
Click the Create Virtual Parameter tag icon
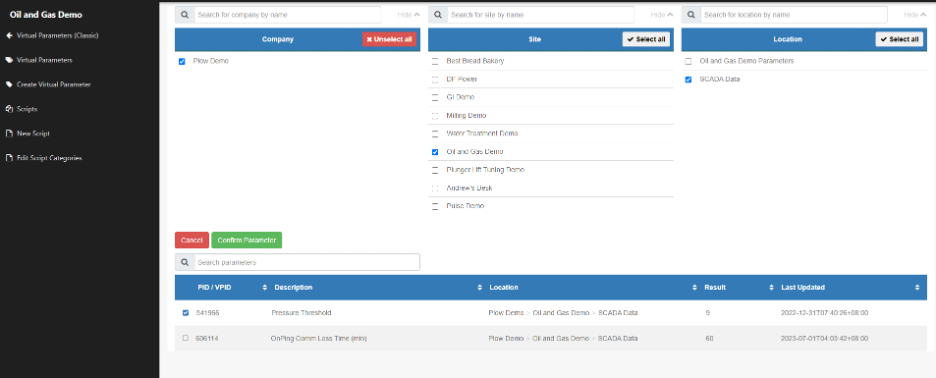point(9,85)
